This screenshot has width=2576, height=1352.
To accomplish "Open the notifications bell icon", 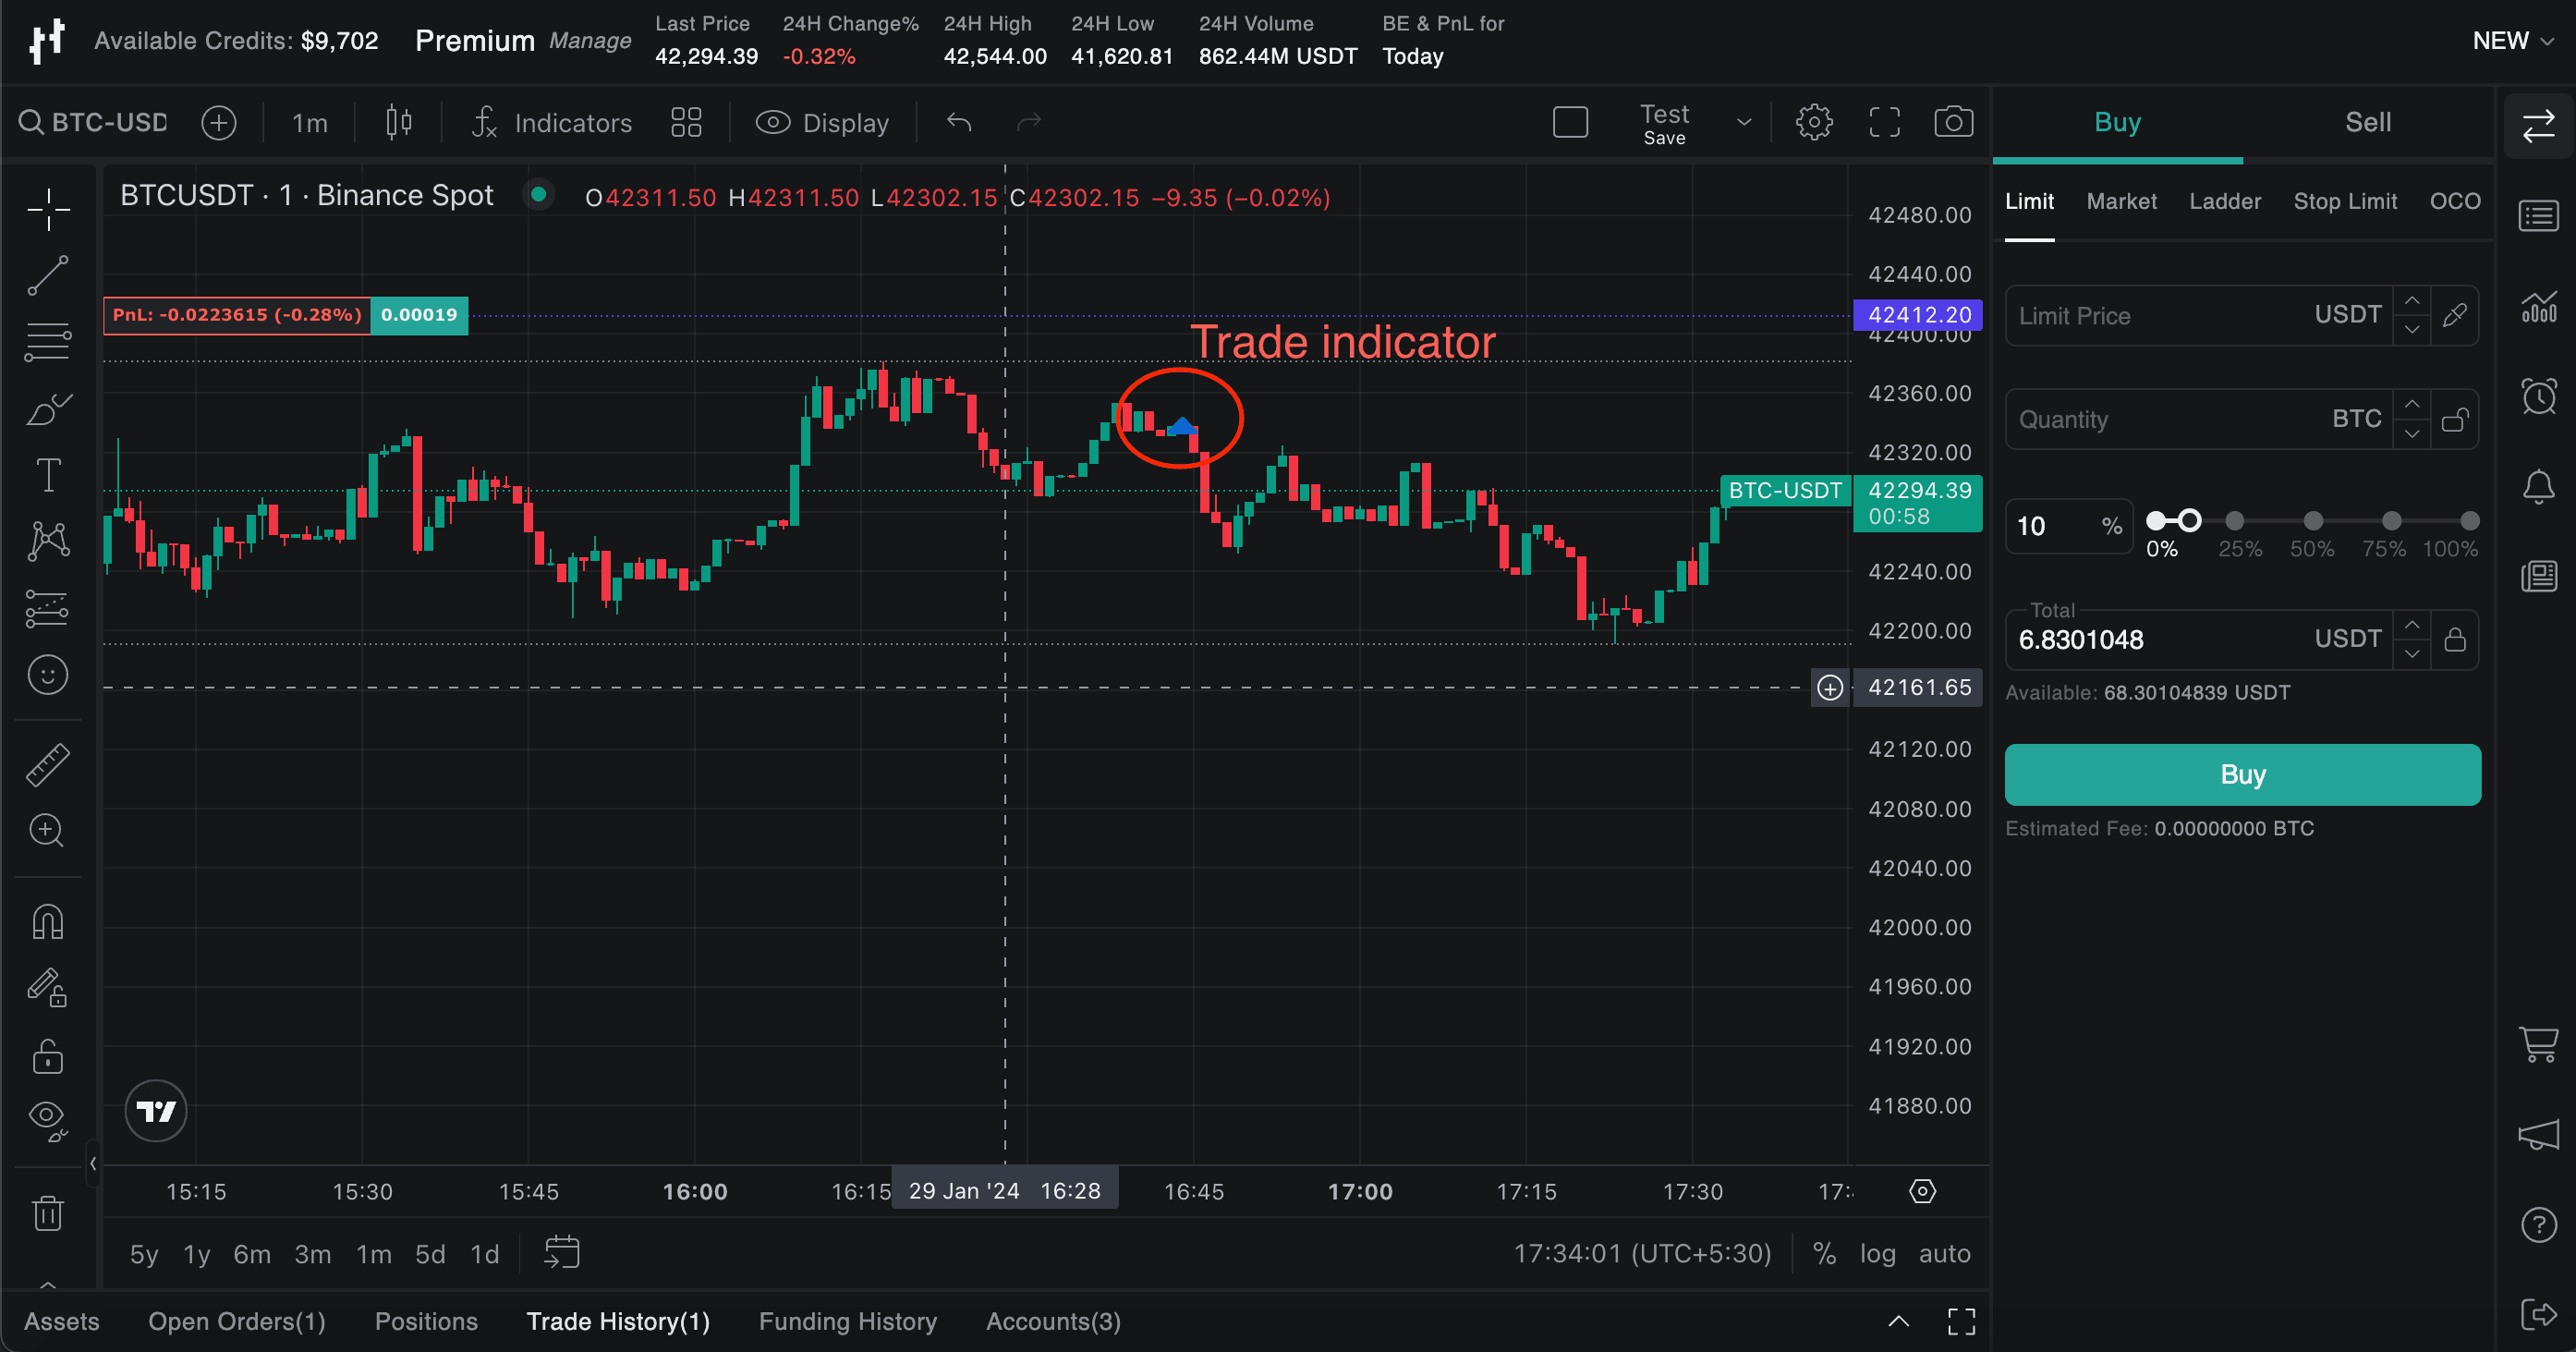I will tap(2538, 486).
